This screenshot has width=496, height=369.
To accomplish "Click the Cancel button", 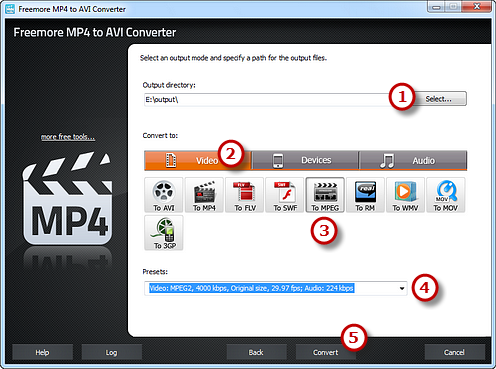I will point(454,352).
